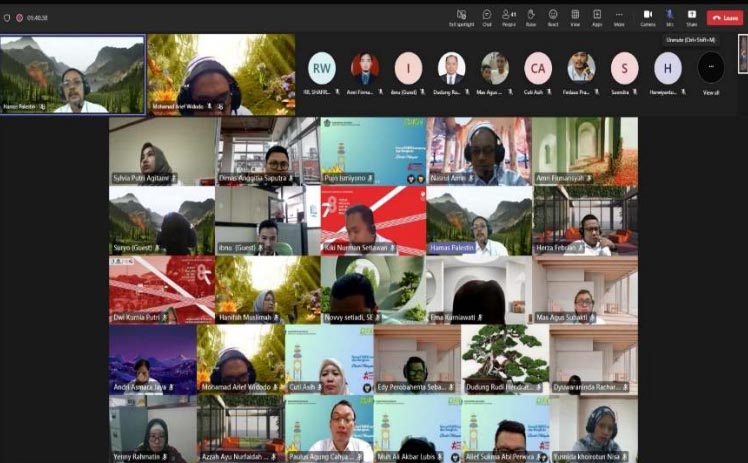The image size is (748, 463).
Task: Open the View layout menu
Action: click(575, 17)
